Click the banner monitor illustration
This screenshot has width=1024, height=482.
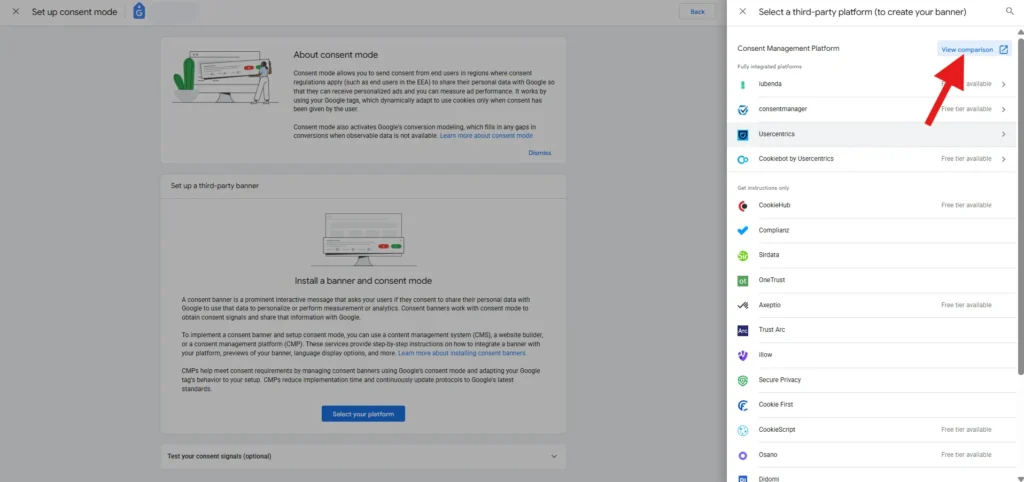coord(363,240)
